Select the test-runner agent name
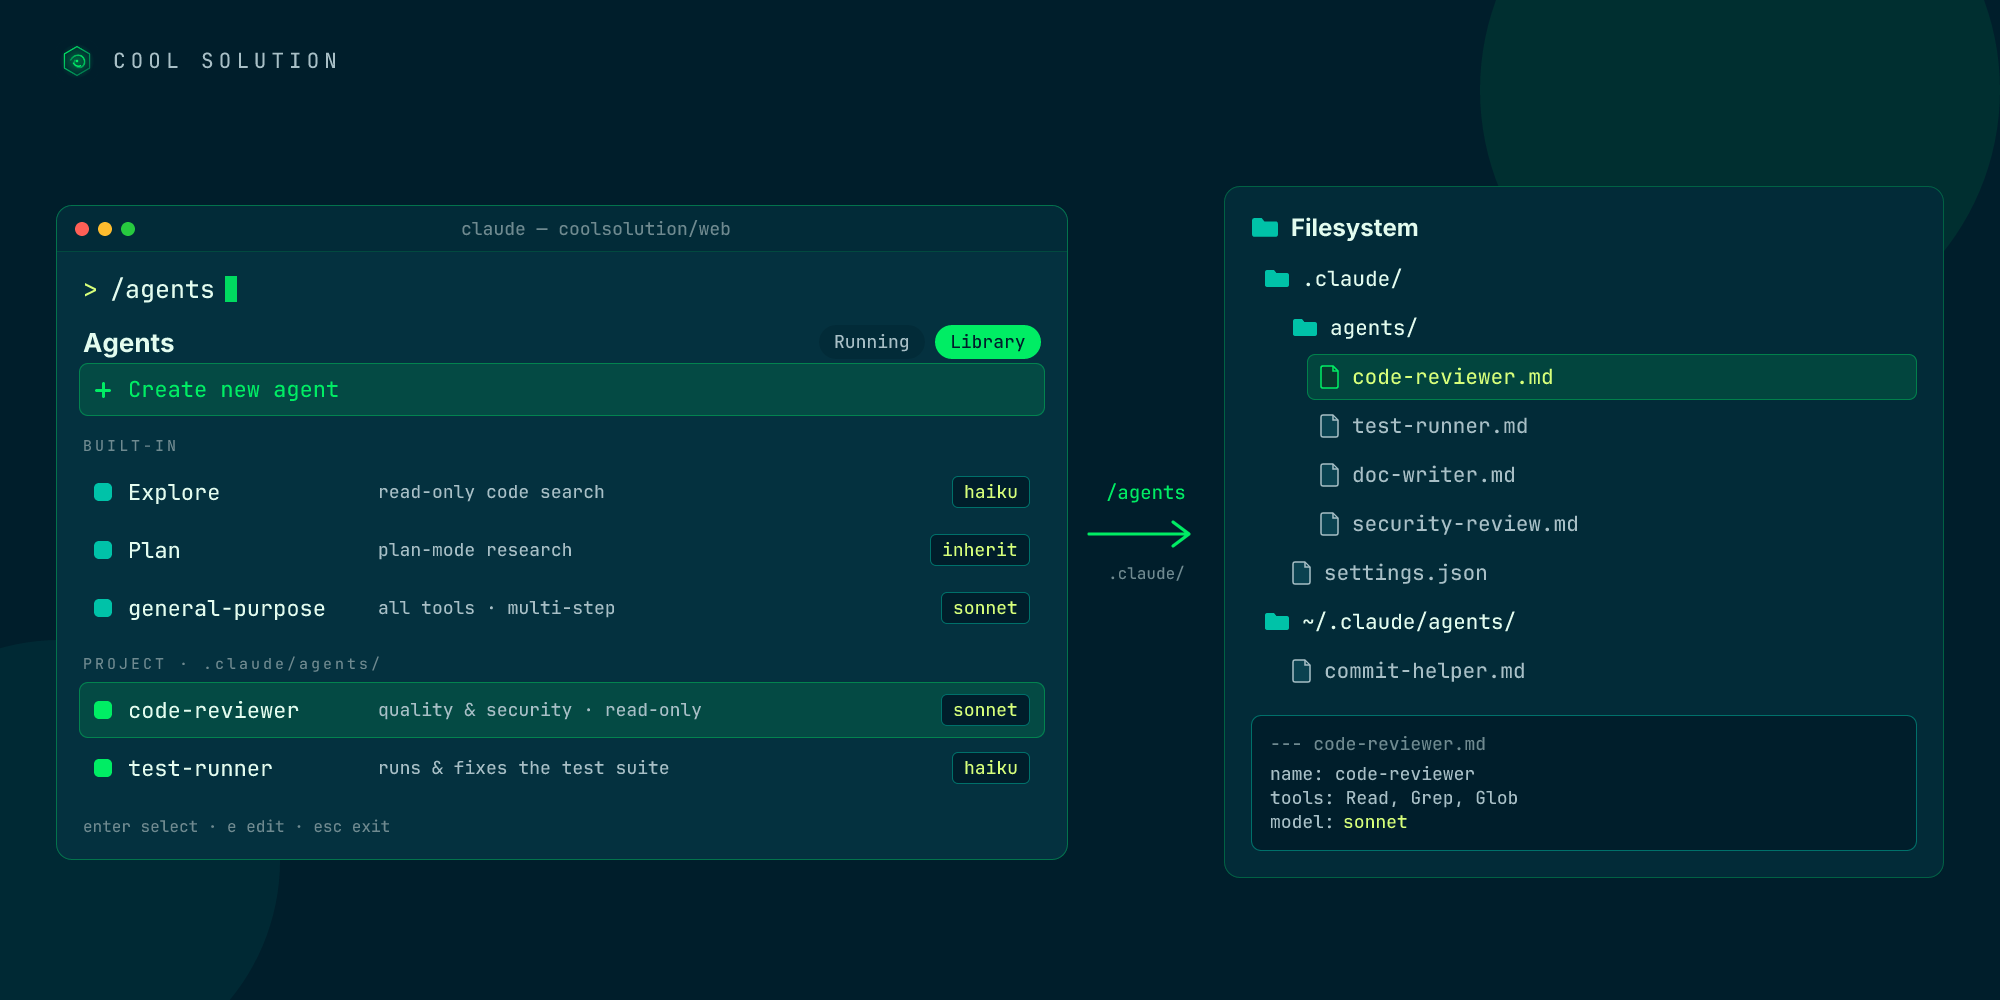The image size is (2000, 1000). point(200,768)
